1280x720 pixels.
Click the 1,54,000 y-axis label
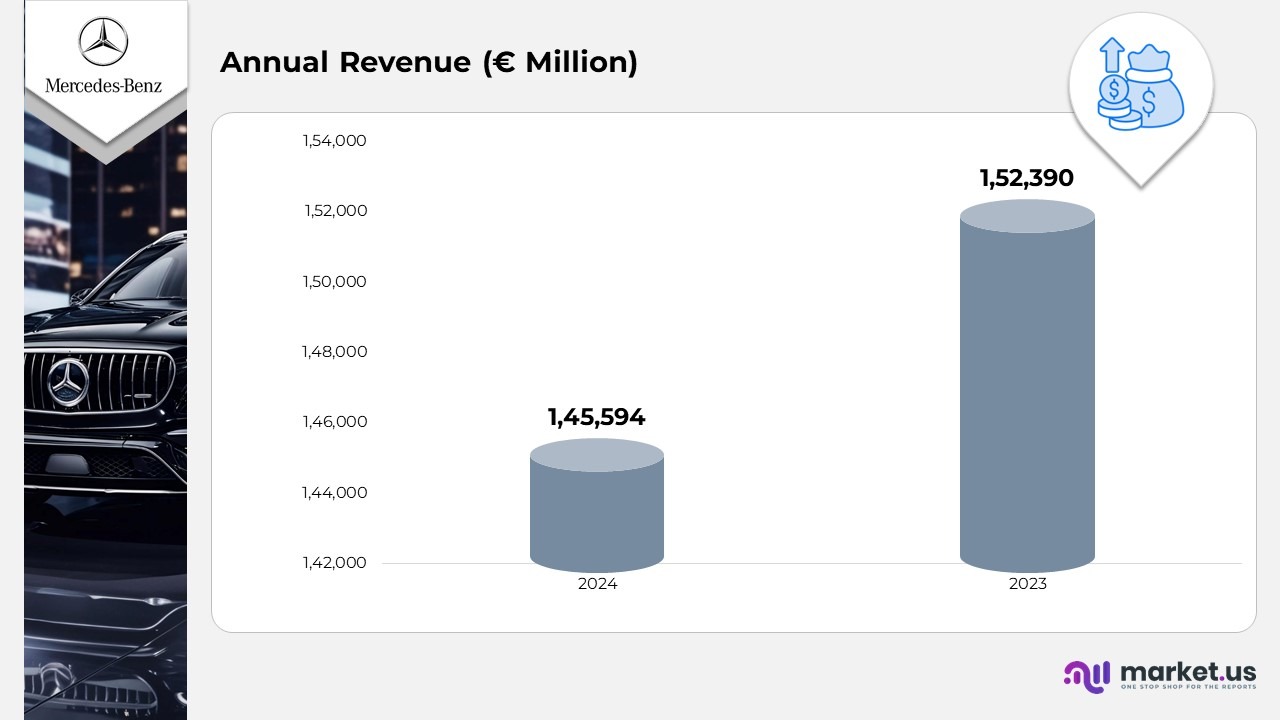click(x=335, y=141)
